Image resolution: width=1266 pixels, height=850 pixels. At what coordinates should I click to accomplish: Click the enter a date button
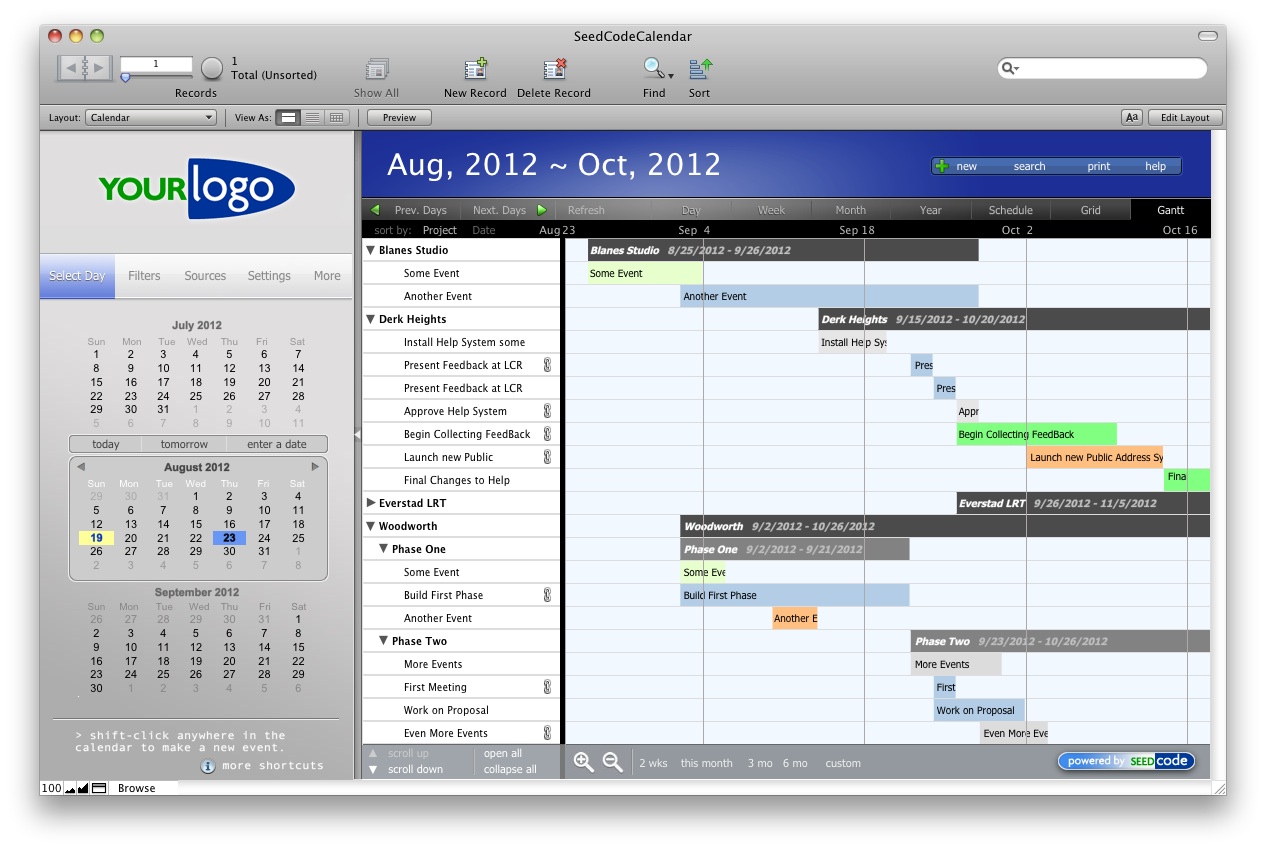277,444
